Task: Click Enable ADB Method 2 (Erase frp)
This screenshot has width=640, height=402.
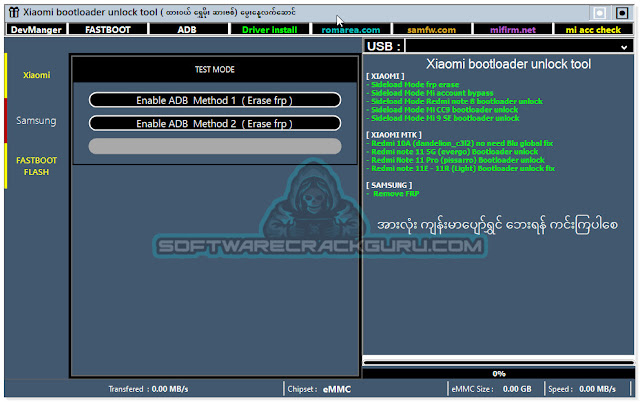Action: tap(215, 124)
